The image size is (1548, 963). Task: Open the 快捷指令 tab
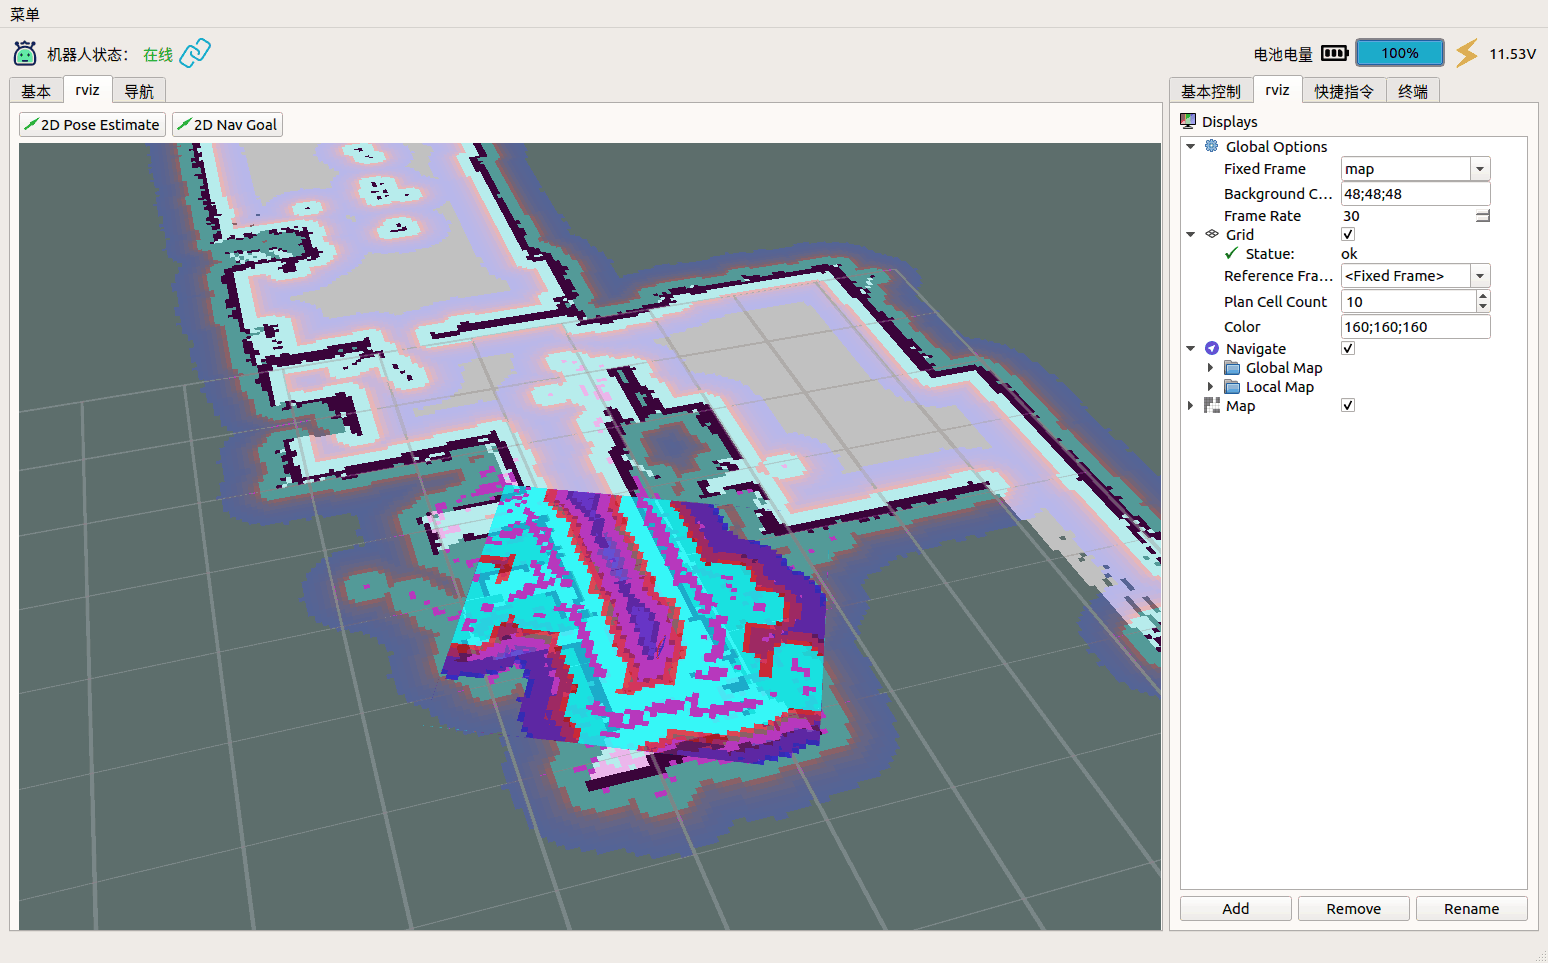[x=1344, y=91]
